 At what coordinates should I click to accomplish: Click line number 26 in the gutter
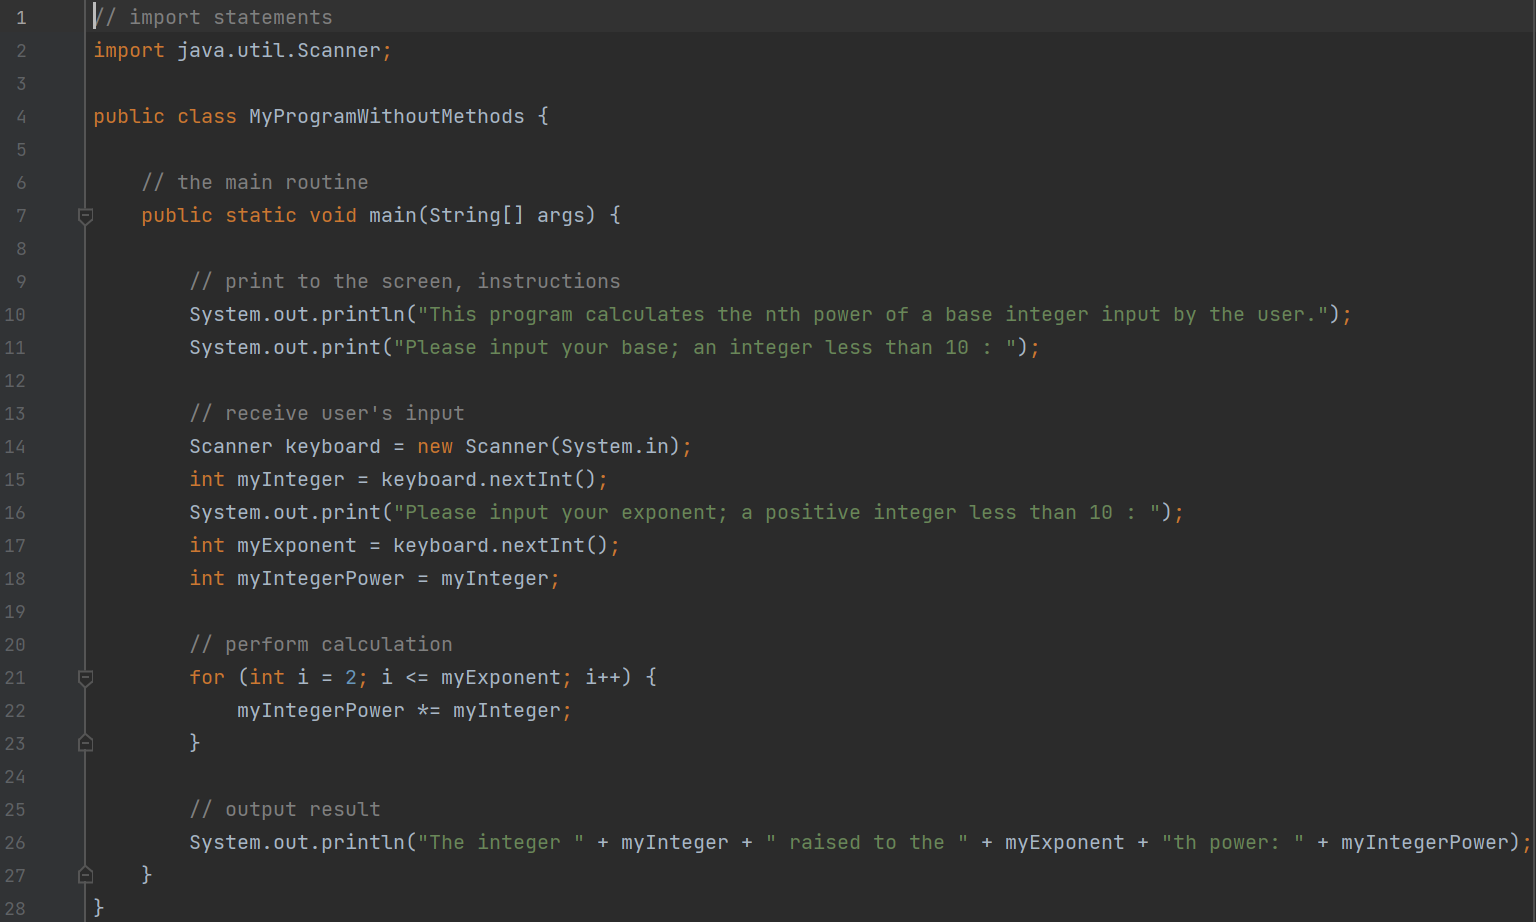pos(15,843)
